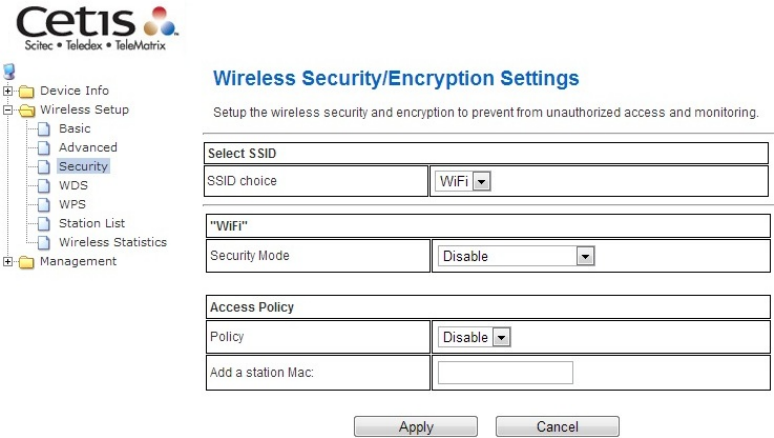Click the page icon beside Station List
This screenshot has height=438, width=774.
44,224
